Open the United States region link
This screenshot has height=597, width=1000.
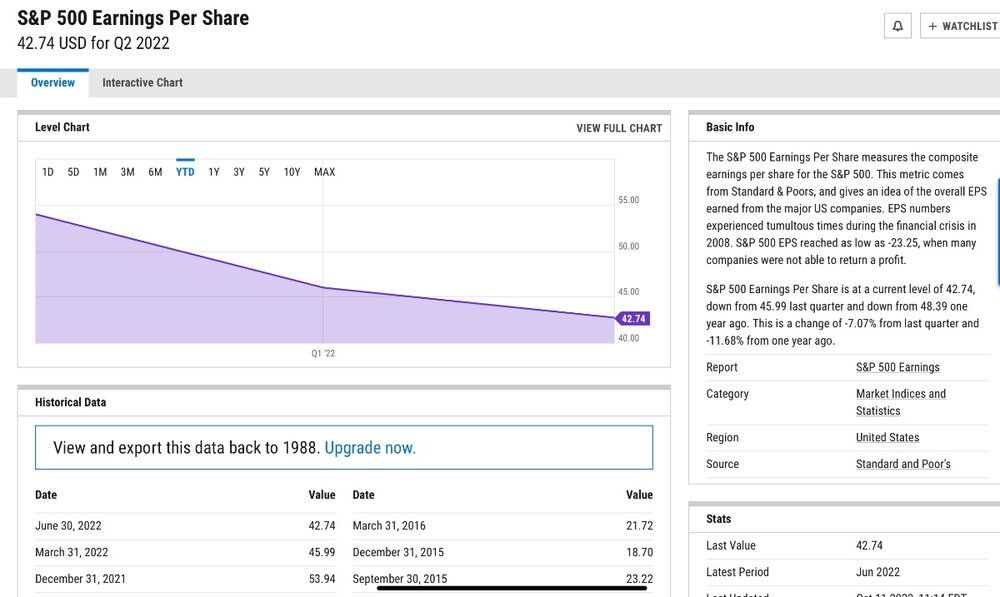tap(887, 438)
